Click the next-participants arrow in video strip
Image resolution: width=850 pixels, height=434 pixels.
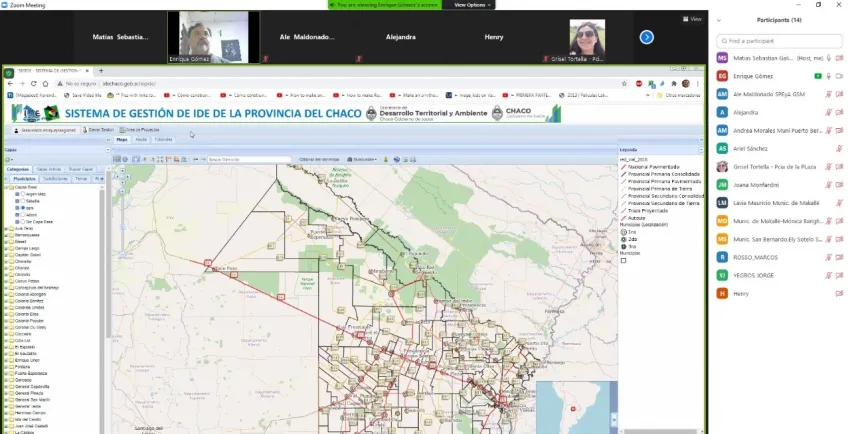tap(646, 37)
